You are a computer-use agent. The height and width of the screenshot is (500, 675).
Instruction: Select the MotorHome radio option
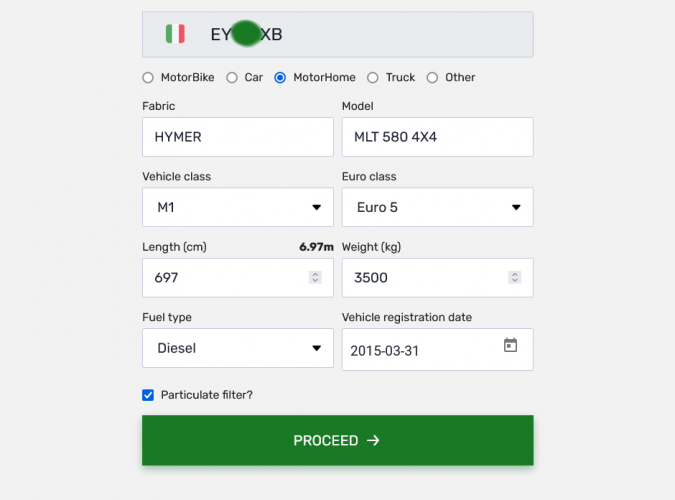pos(280,77)
